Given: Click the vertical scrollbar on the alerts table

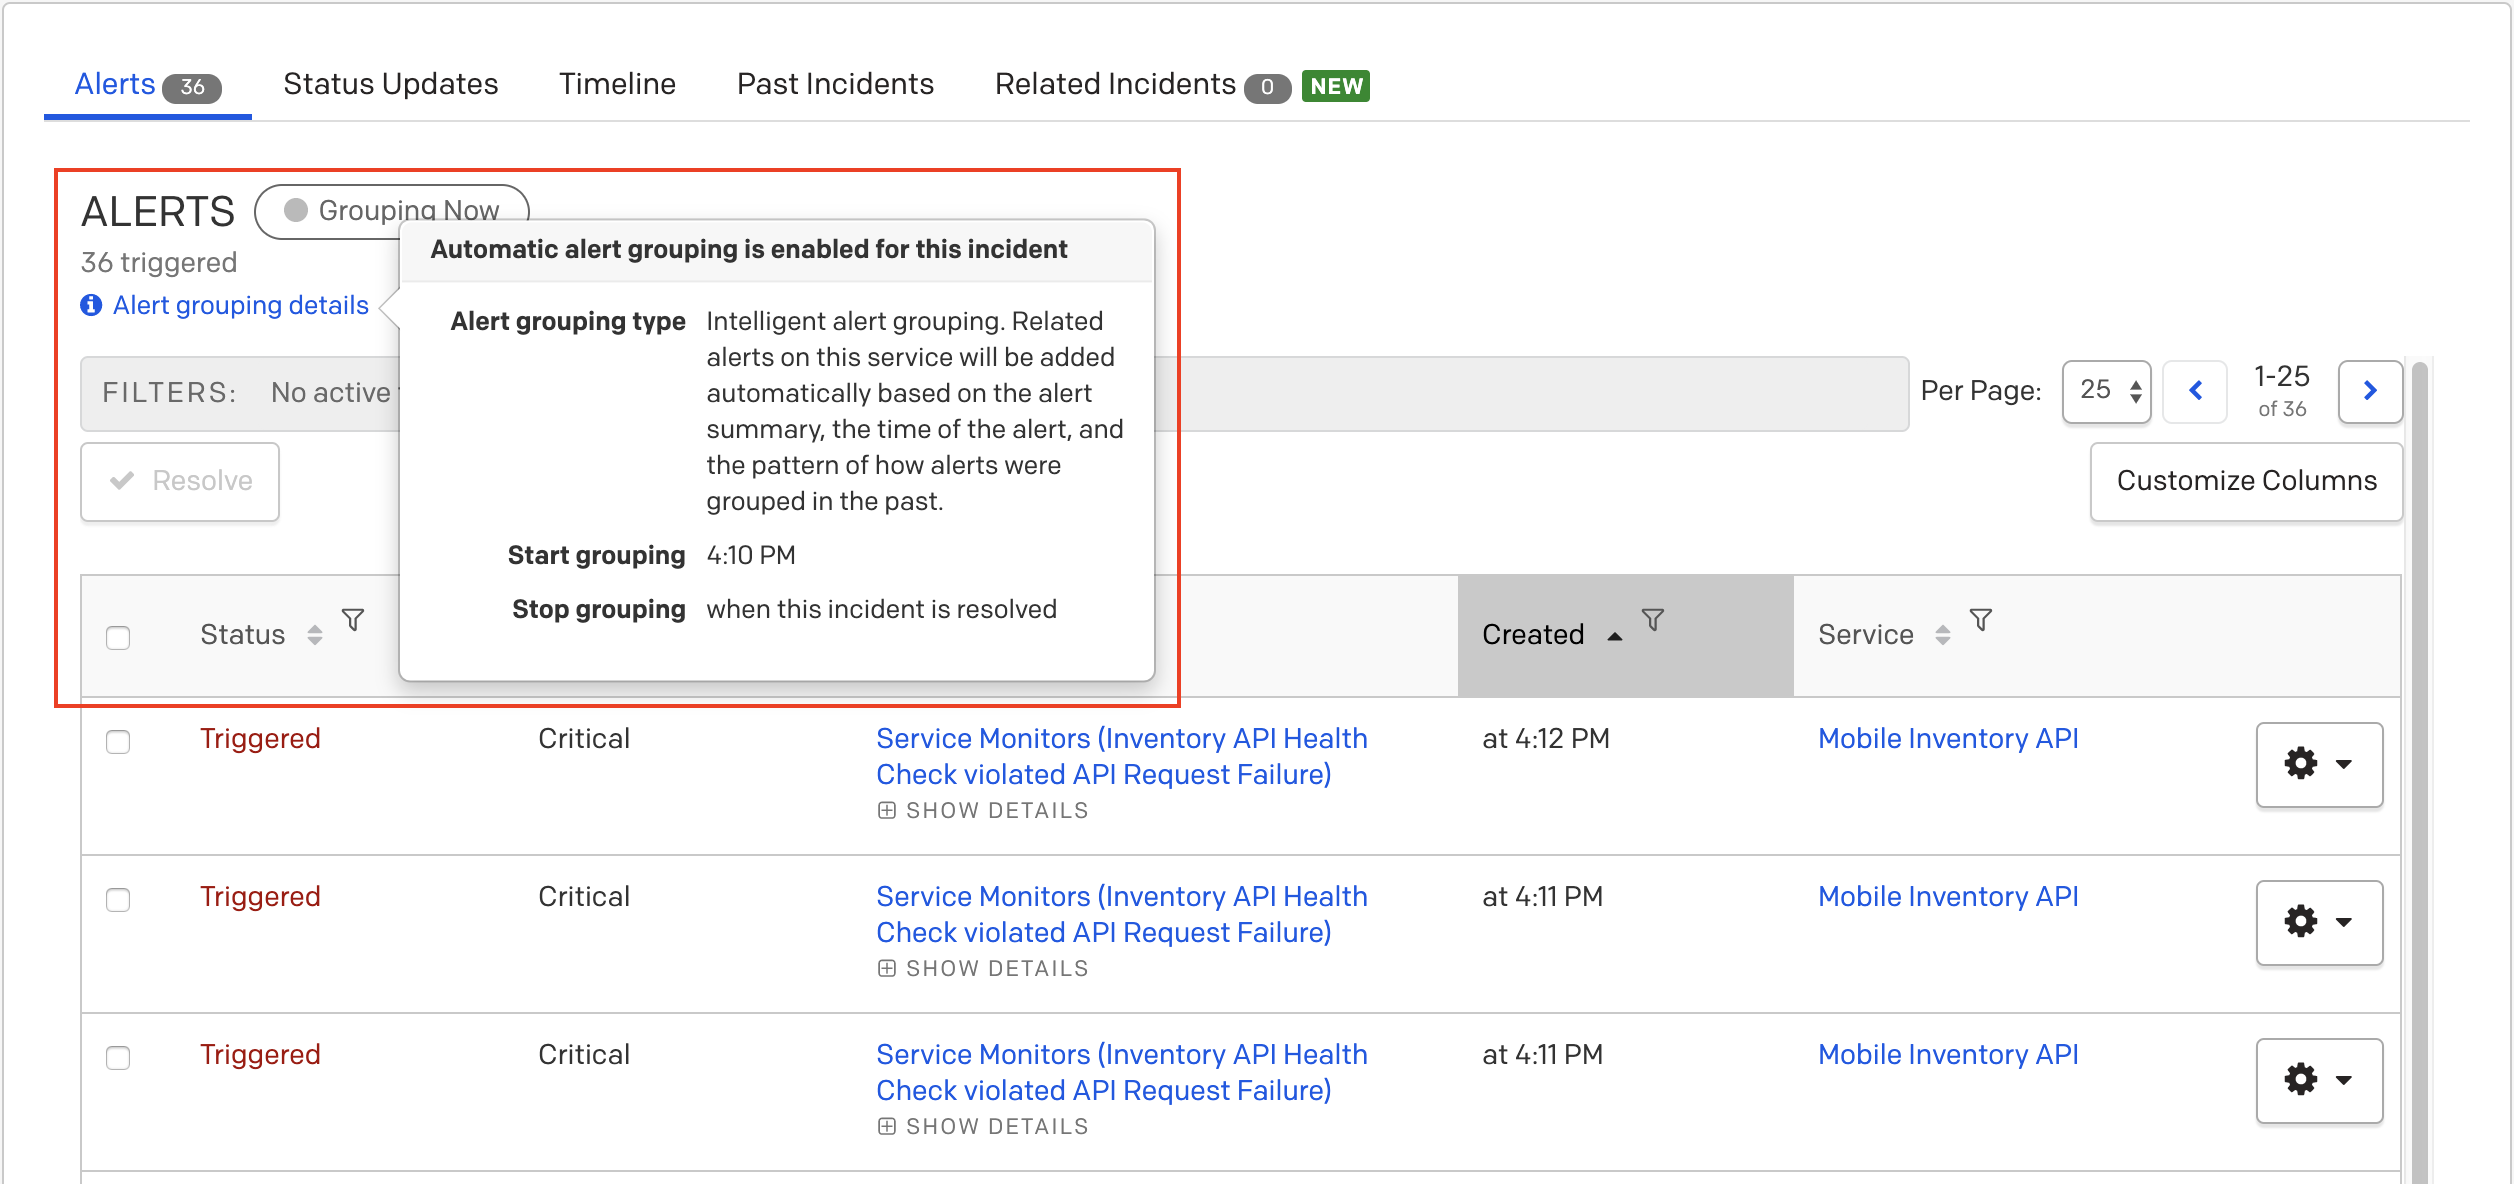Looking at the screenshot, I should click(x=2419, y=770).
